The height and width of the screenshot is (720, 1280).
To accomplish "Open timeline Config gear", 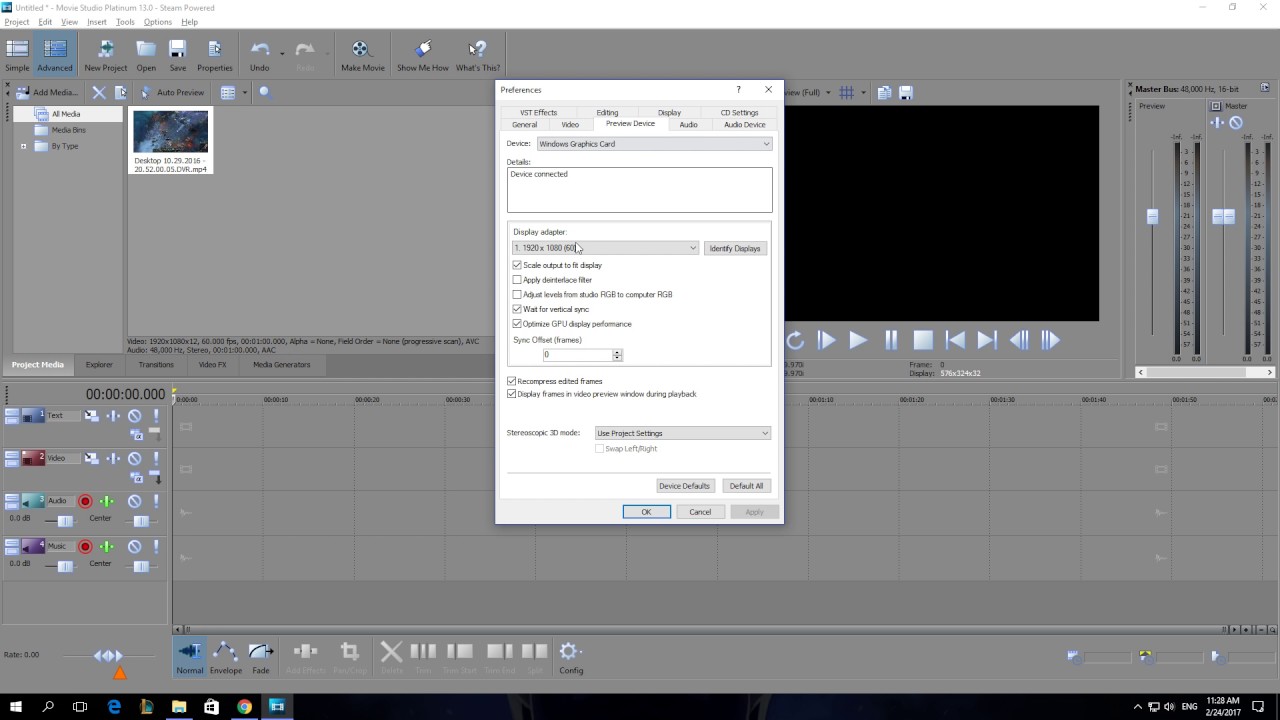I will (x=570, y=658).
